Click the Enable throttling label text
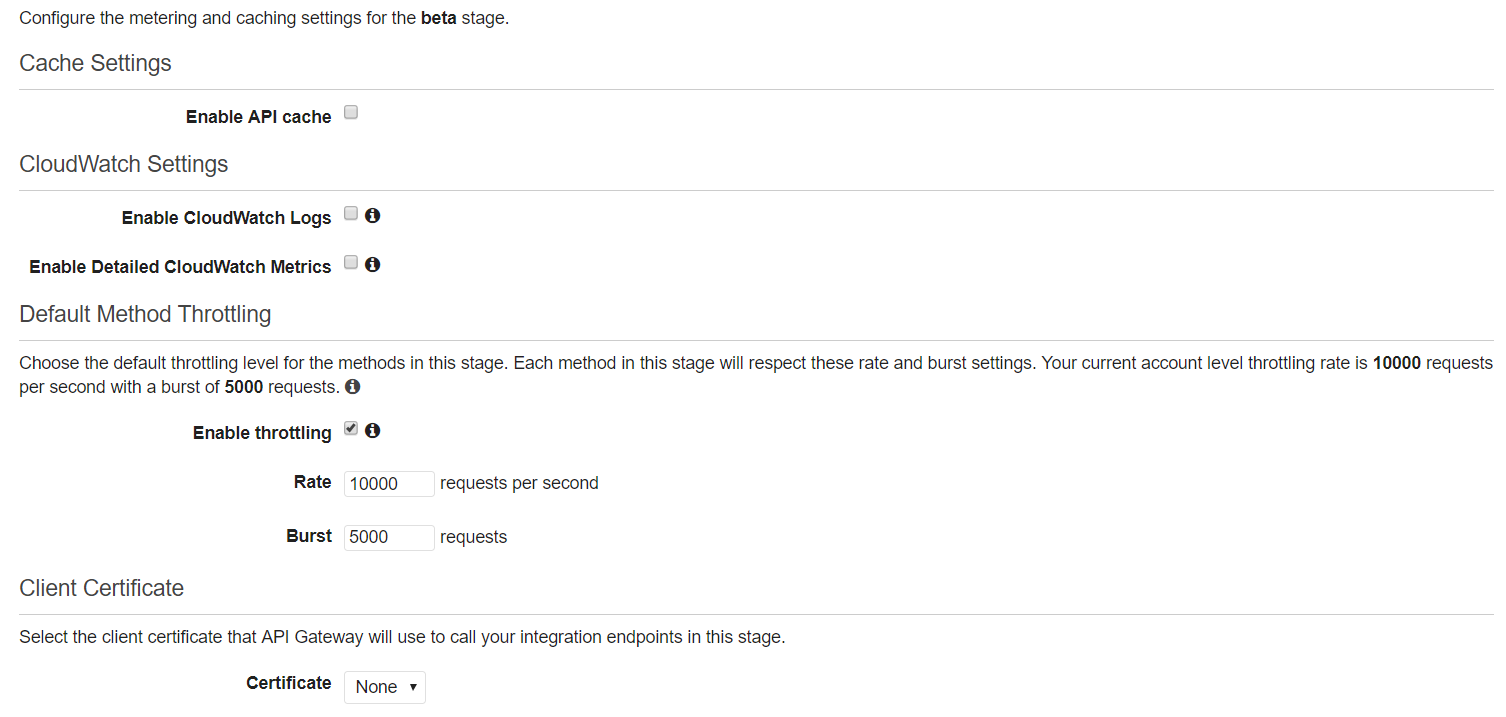Image resolution: width=1506 pixels, height=717 pixels. point(262,433)
